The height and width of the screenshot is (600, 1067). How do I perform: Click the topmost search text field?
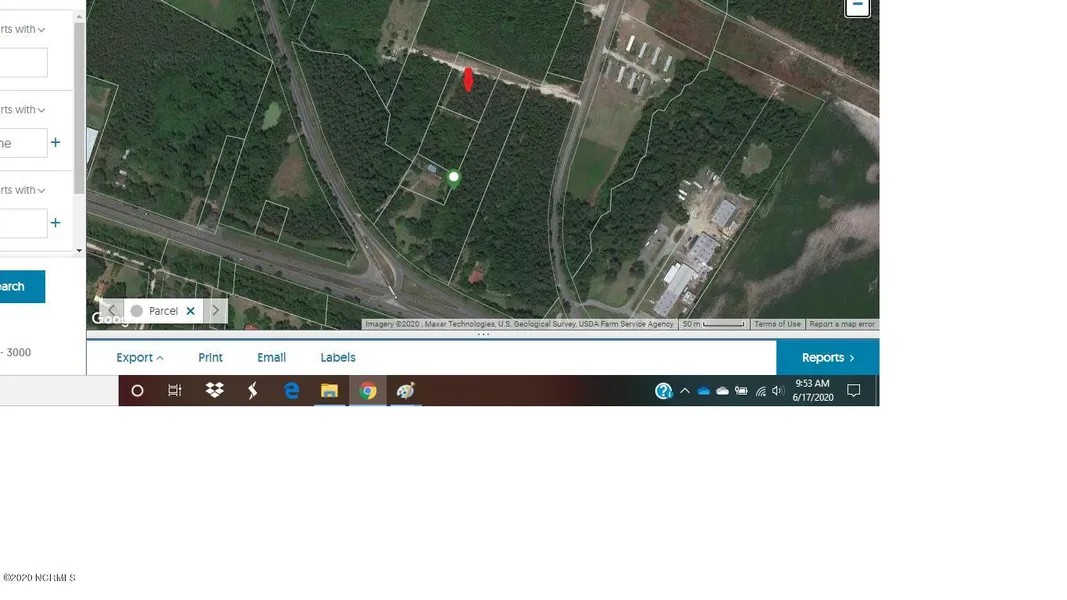point(22,63)
